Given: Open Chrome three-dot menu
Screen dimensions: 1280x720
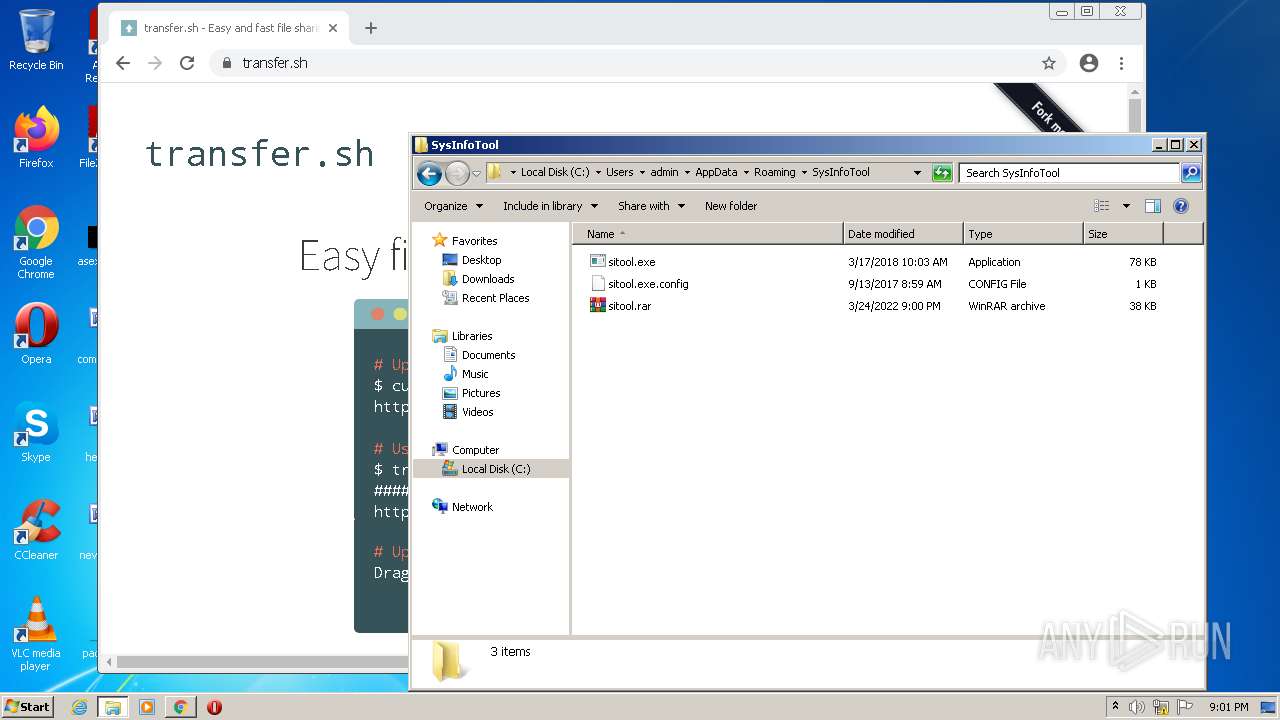Looking at the screenshot, I should [1121, 63].
